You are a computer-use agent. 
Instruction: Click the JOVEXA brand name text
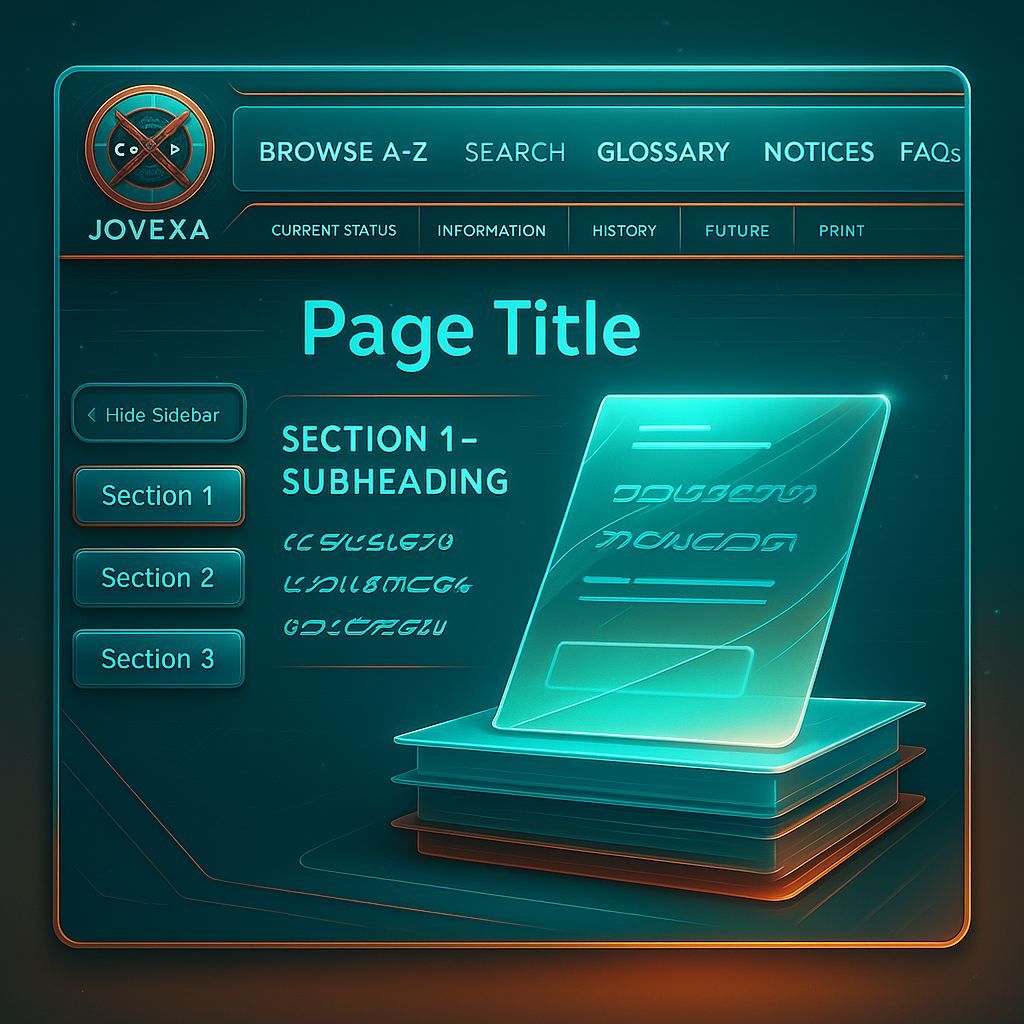coord(149,229)
